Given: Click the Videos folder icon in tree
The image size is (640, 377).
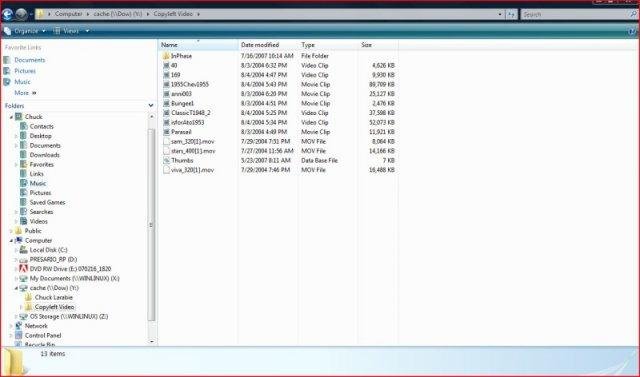Looking at the screenshot, I should (x=24, y=222).
